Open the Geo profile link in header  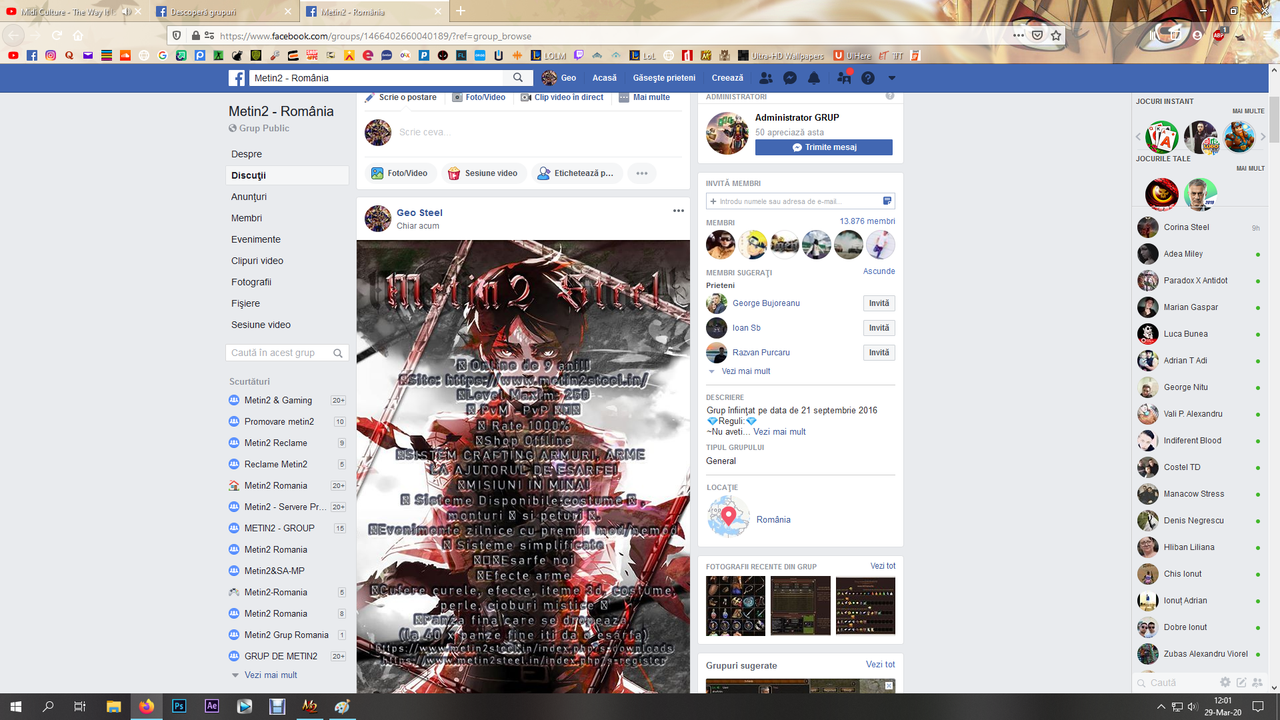[x=559, y=78]
